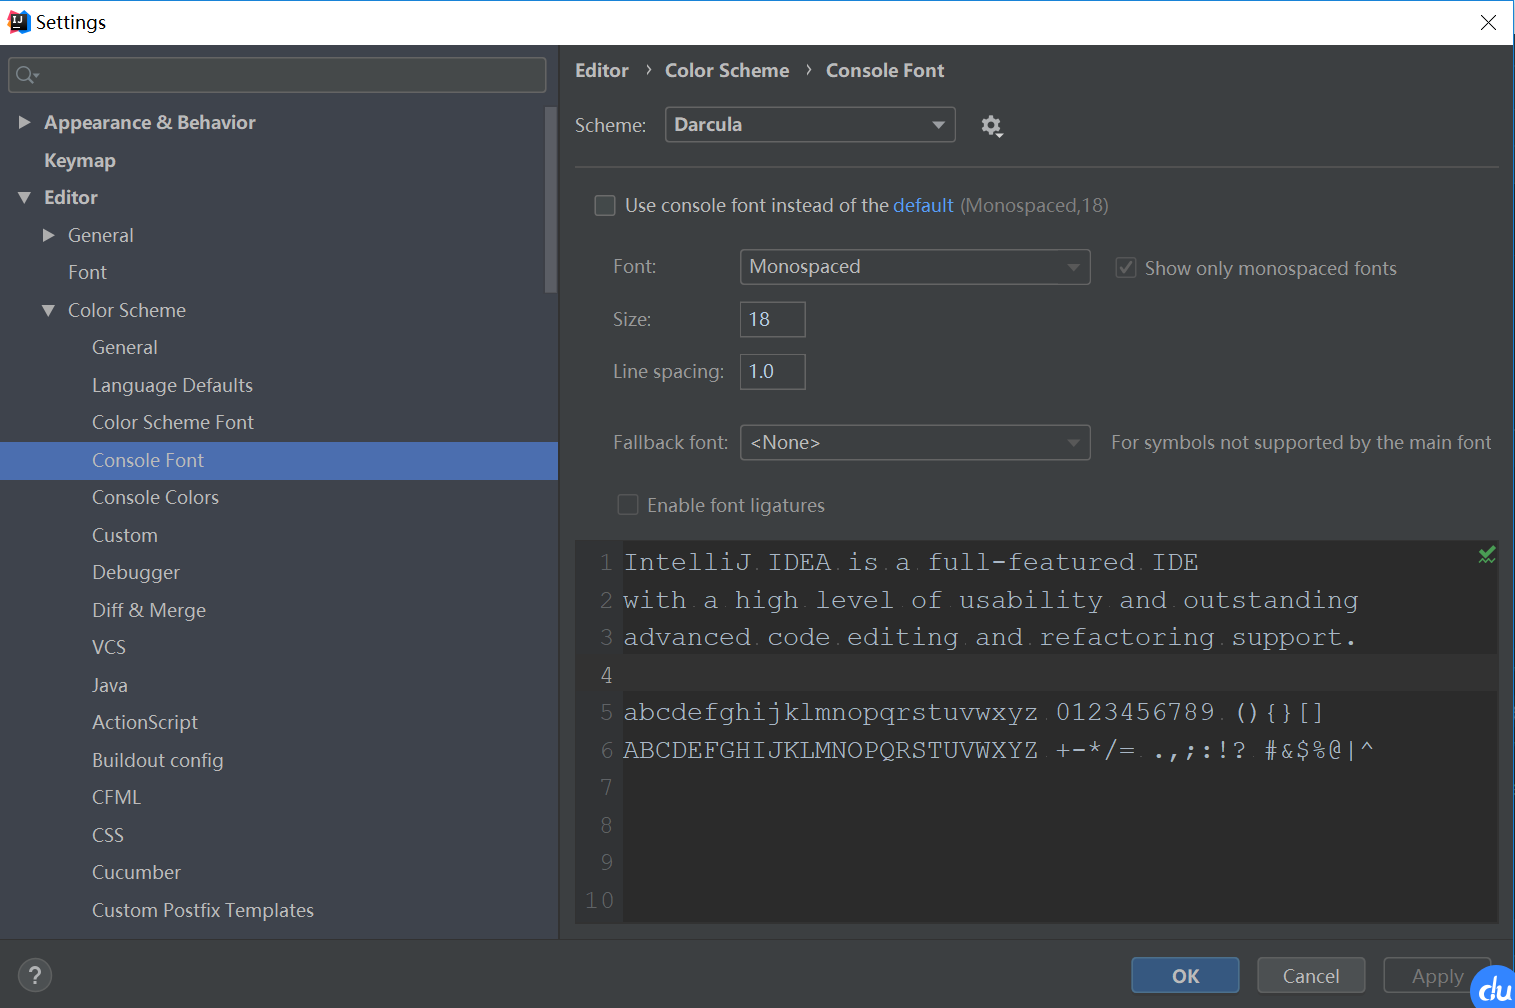Click the green inspection checkmark in preview

(1487, 555)
